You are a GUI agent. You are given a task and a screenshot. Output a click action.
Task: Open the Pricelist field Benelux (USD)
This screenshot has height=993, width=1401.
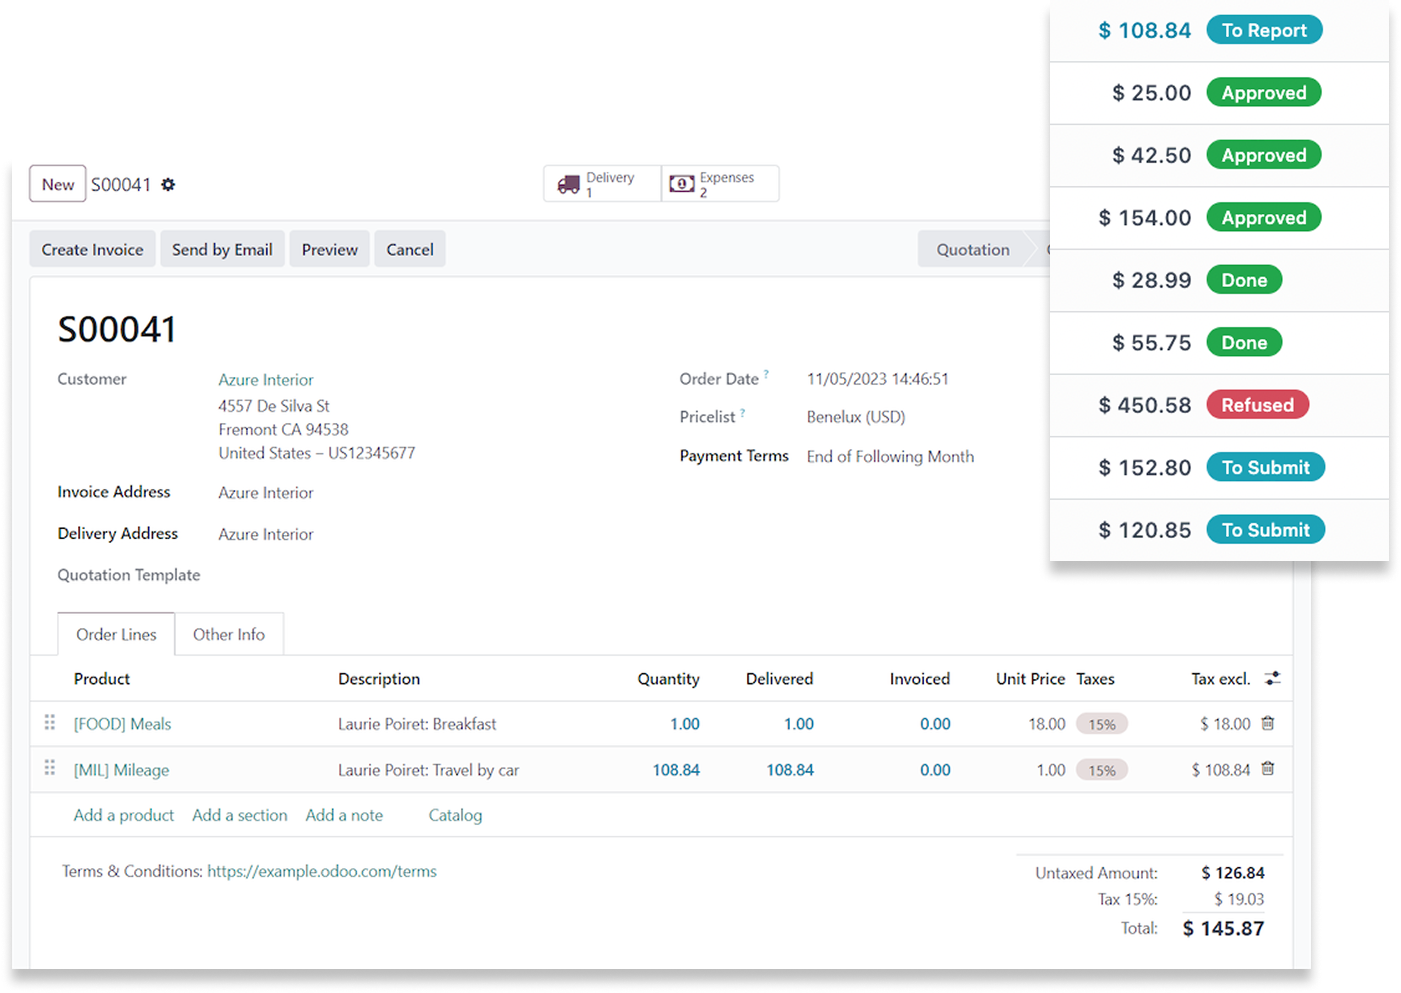(856, 417)
